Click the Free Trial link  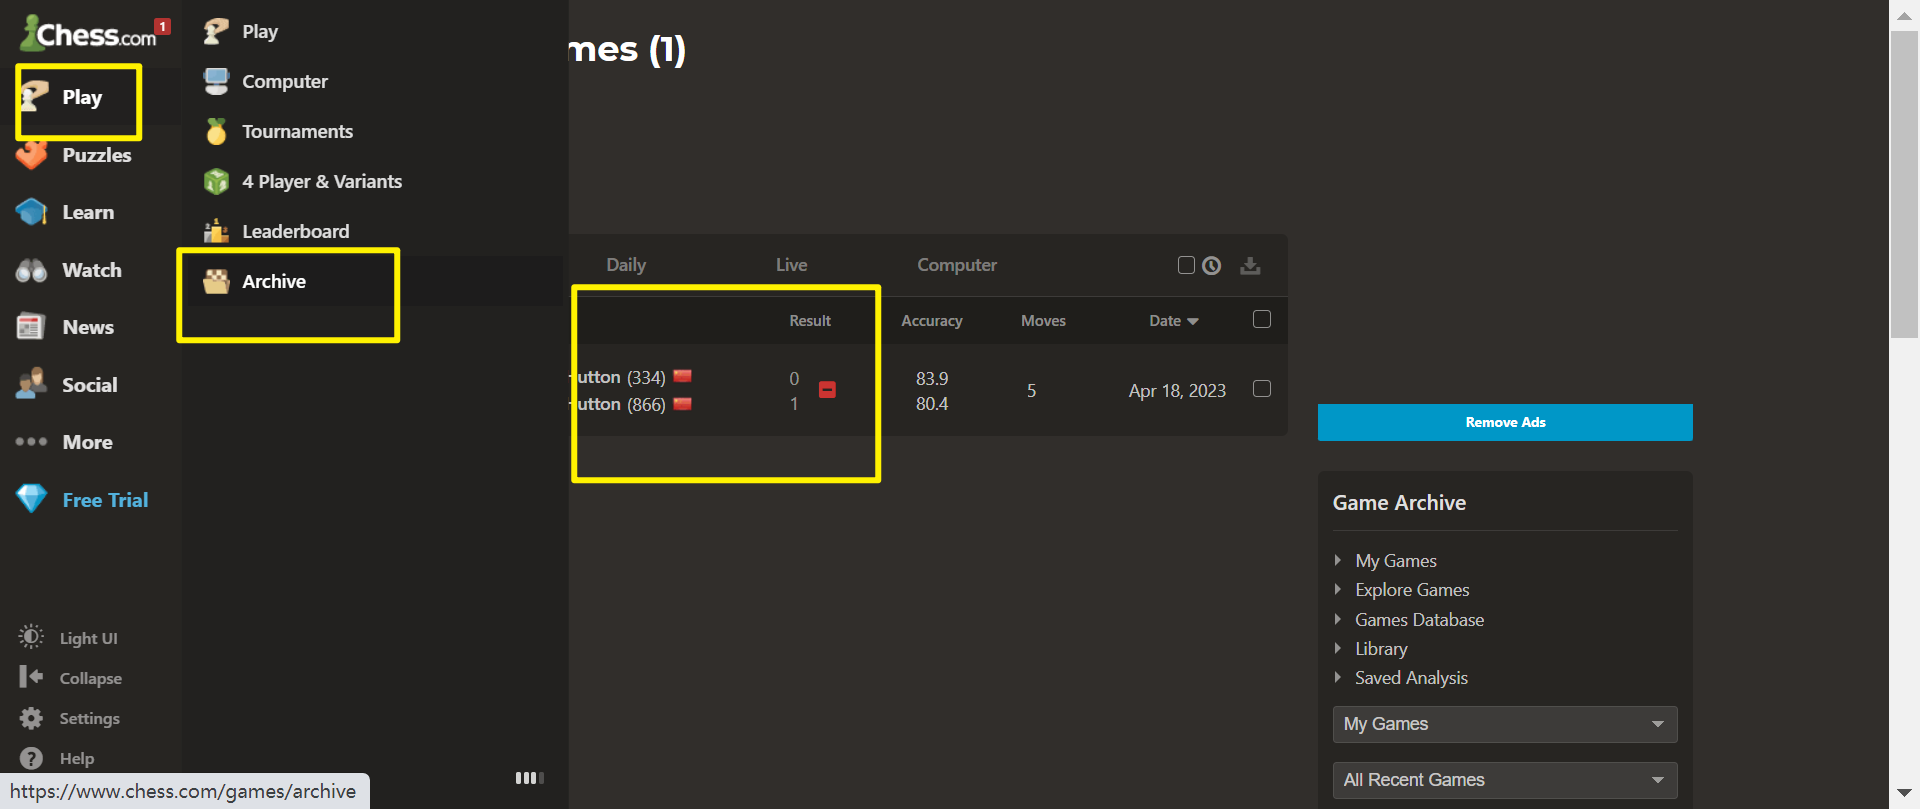[105, 499]
